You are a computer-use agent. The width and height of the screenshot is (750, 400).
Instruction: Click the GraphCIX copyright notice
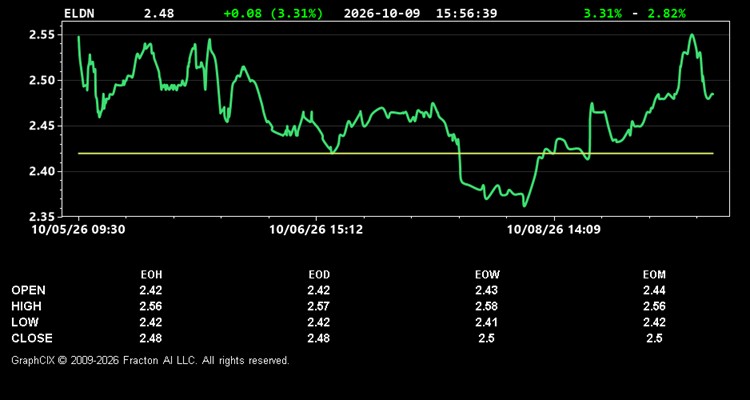coord(150,360)
